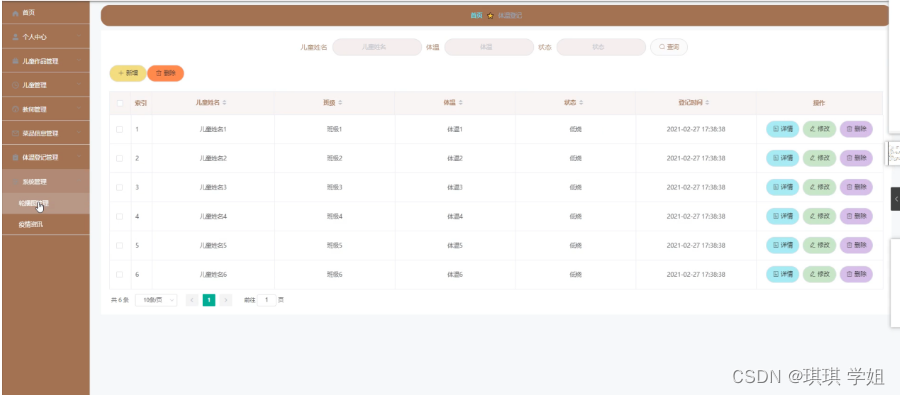The width and height of the screenshot is (900, 395).
Task: Click the 查询 search button
Action: 669,47
